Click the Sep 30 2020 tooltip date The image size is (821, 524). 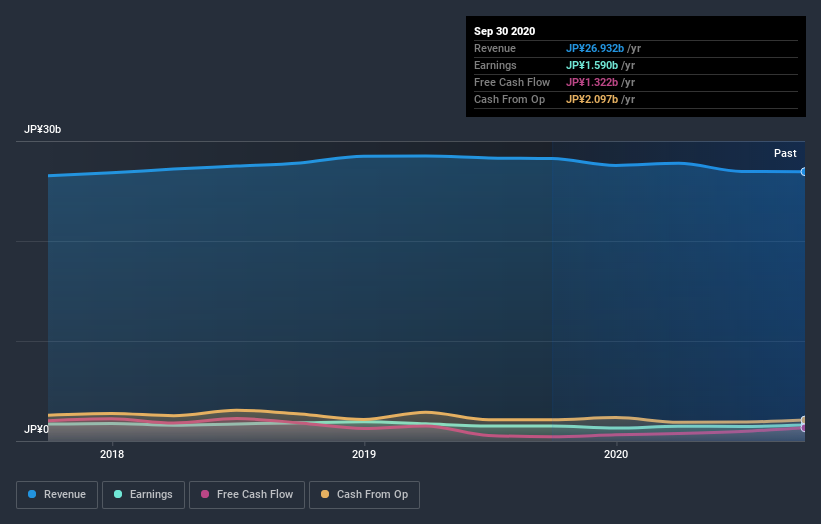point(504,31)
